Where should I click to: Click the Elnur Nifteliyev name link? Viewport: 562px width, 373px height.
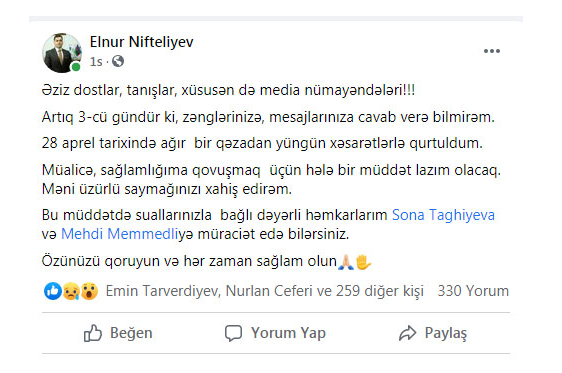click(x=142, y=42)
